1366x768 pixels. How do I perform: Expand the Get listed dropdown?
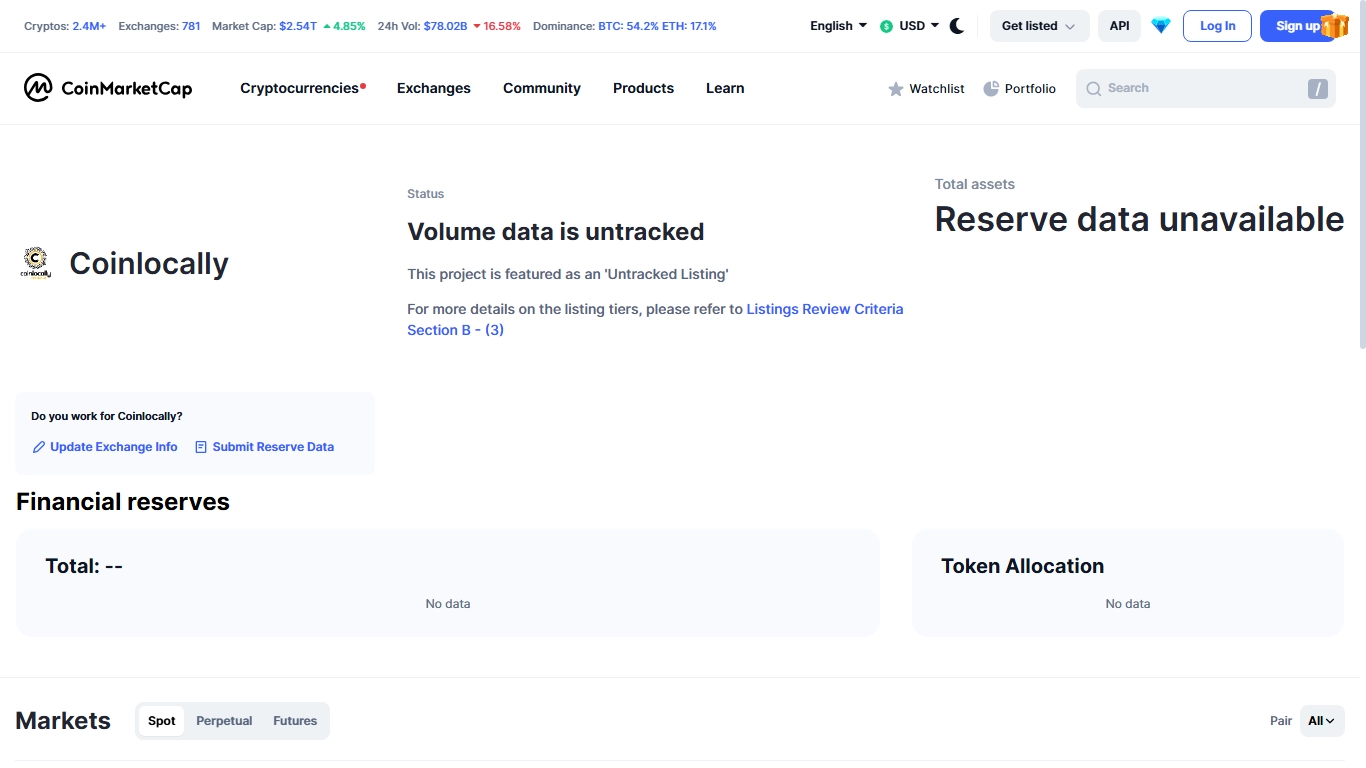pos(1039,26)
